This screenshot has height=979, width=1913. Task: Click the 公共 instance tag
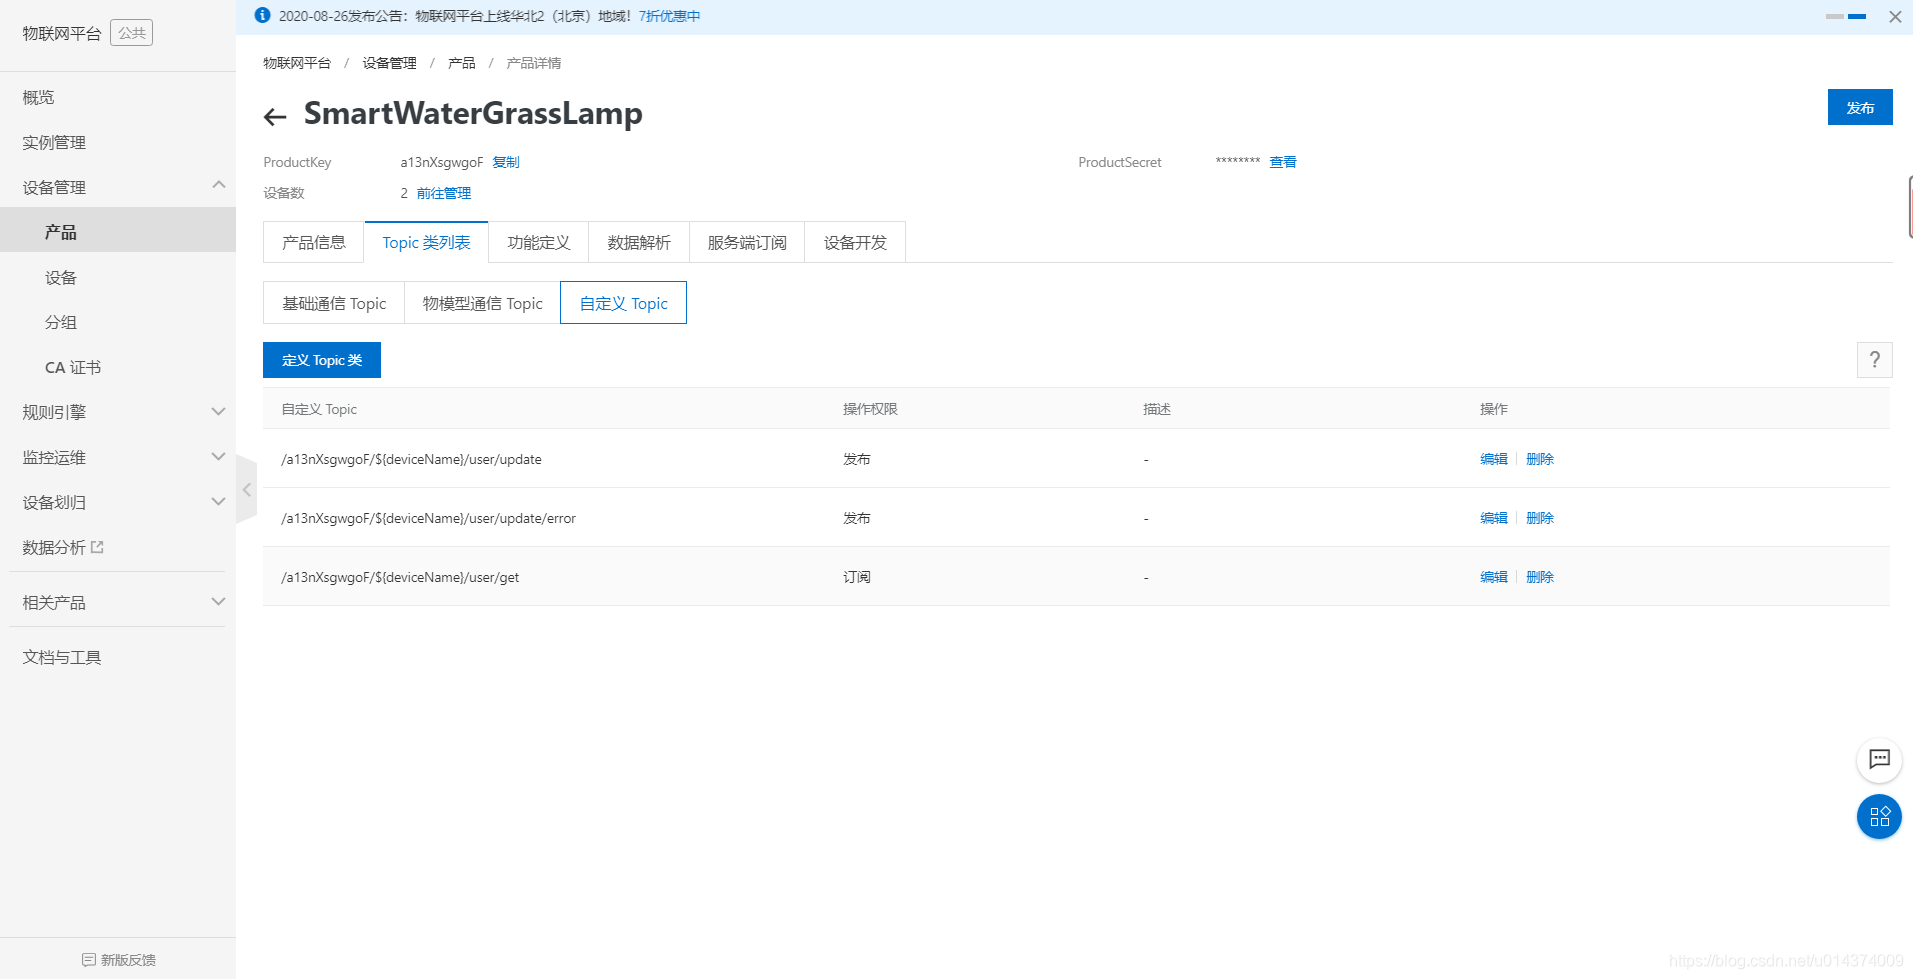pos(131,33)
